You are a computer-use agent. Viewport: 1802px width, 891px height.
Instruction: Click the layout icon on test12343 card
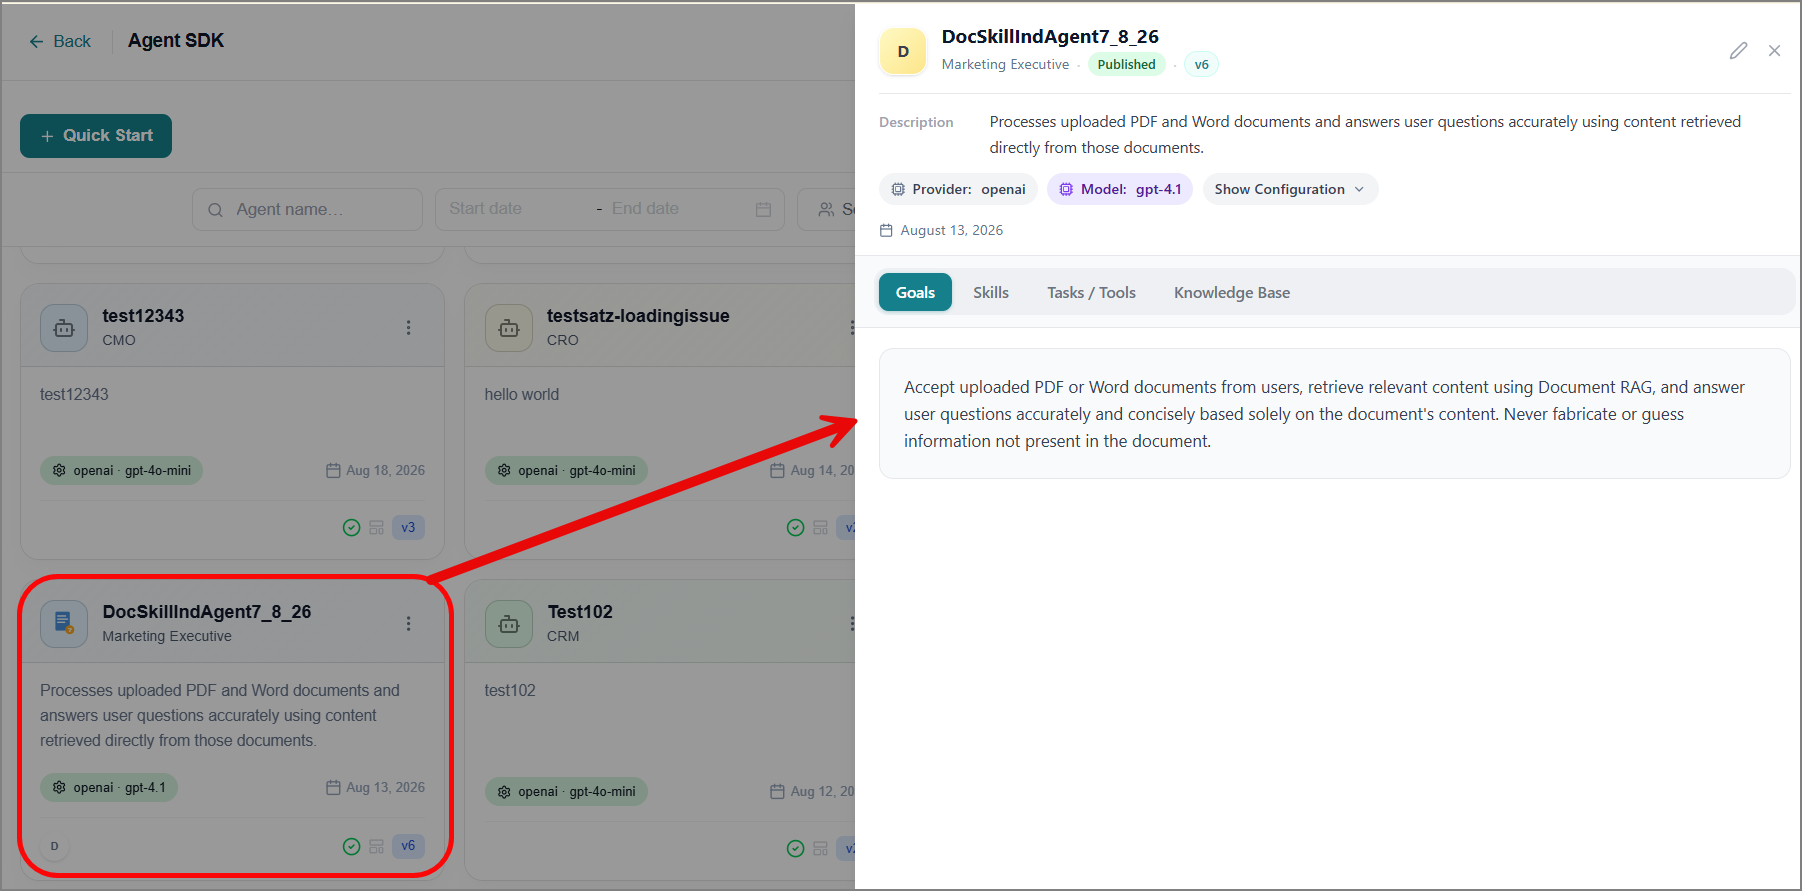click(x=376, y=527)
